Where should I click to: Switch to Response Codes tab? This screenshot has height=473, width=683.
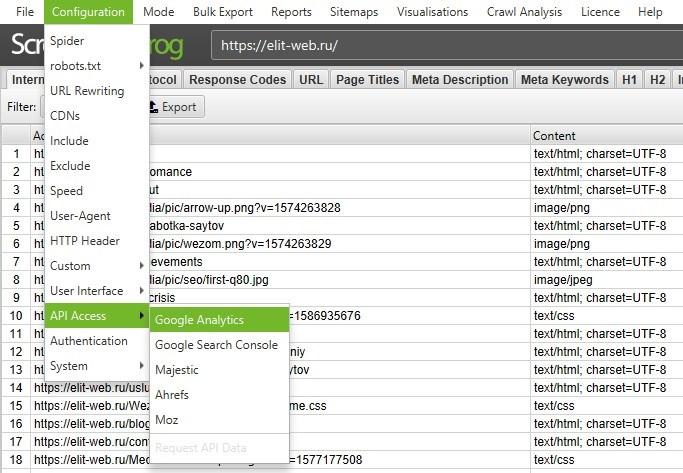237,80
